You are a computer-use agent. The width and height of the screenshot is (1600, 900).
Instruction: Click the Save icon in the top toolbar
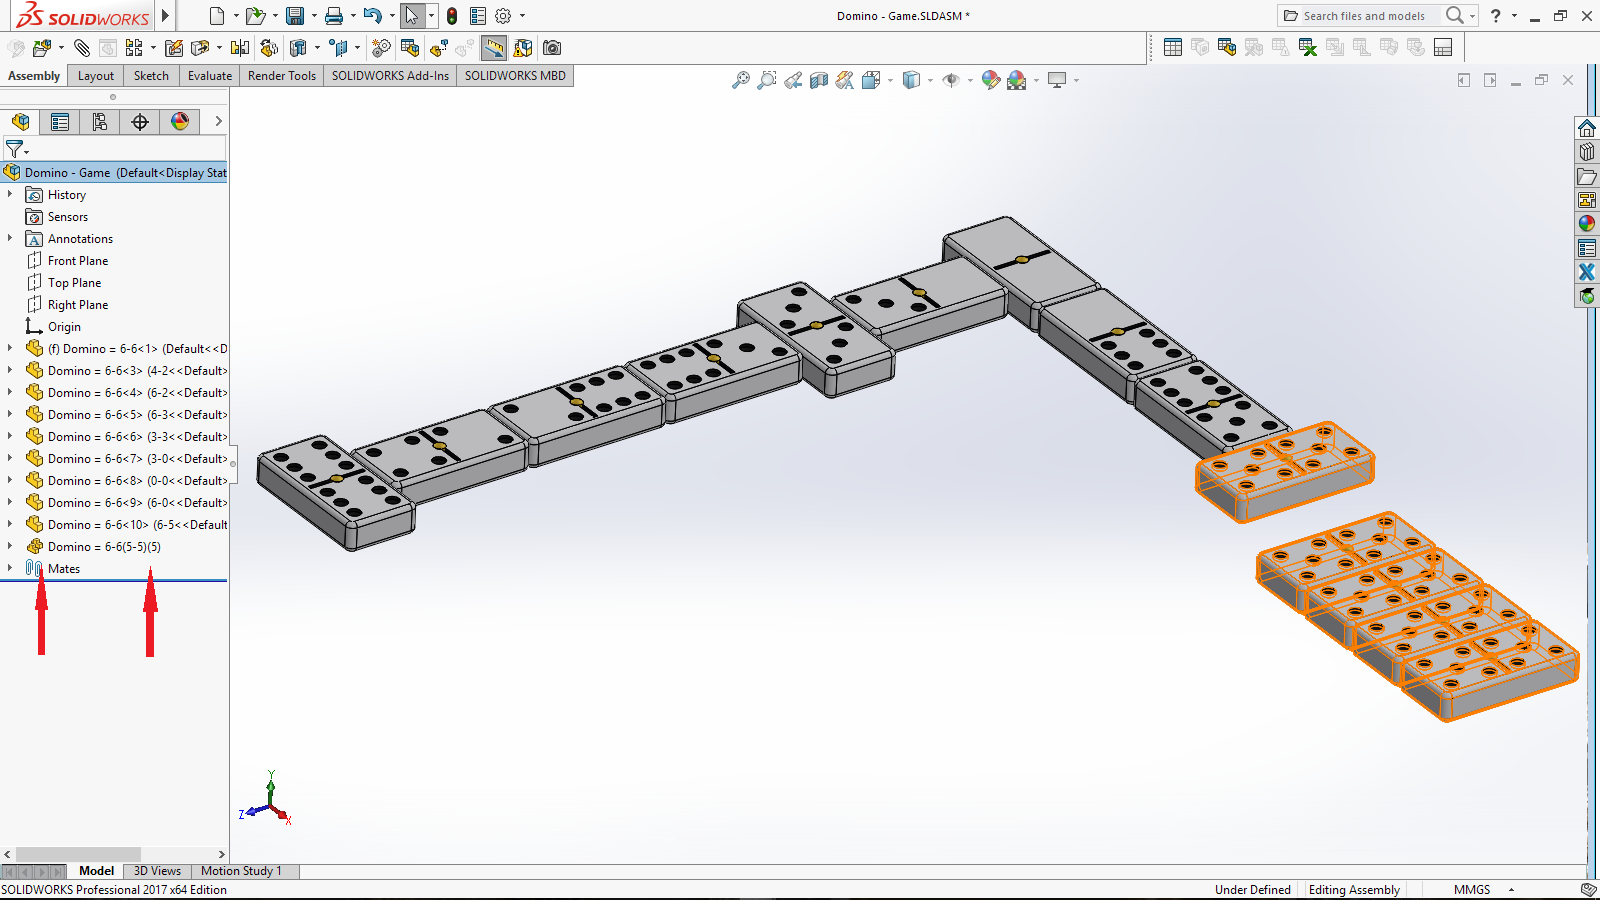pos(294,16)
